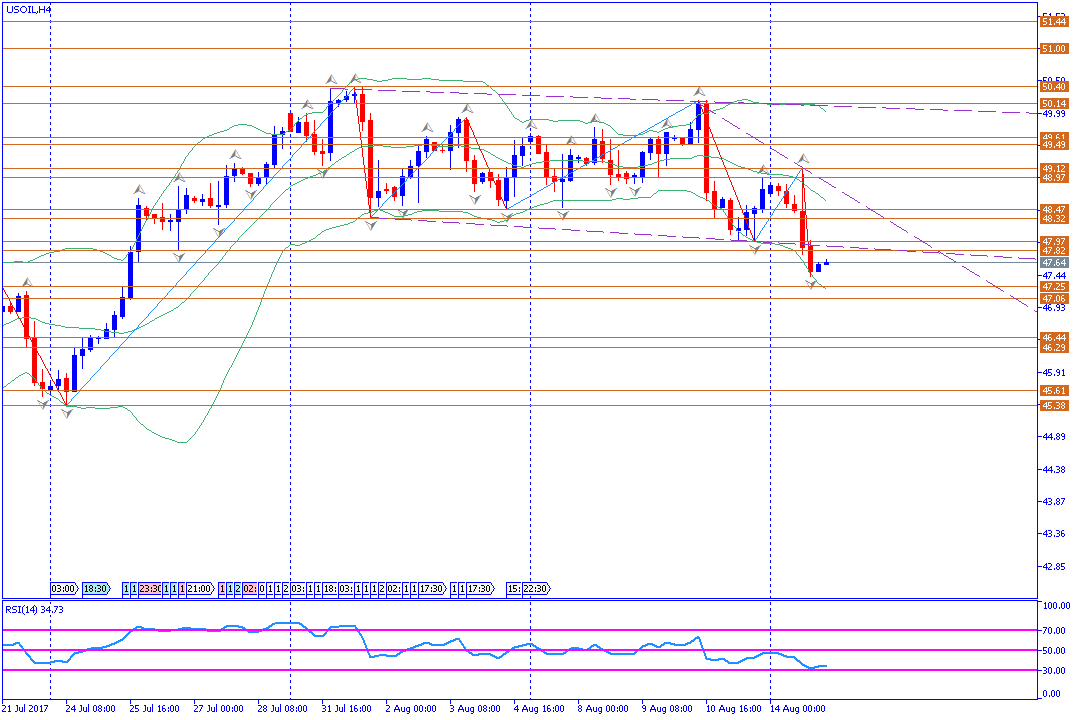Viewport: 1080px width, 720px height.
Task: Select the 21:00 event marker
Action: [200, 589]
